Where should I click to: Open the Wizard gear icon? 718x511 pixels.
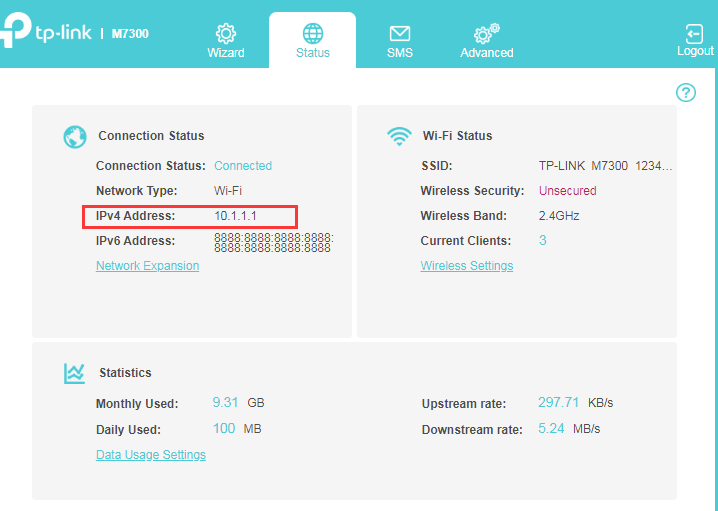[226, 33]
